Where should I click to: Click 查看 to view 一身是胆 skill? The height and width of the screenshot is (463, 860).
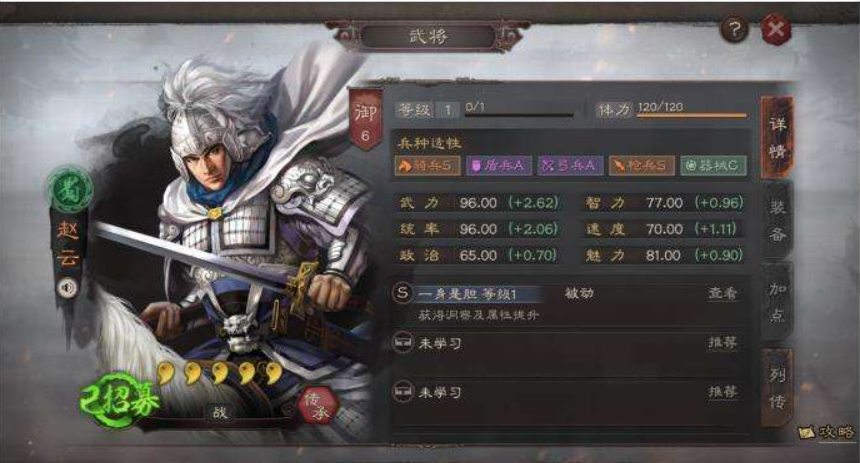722,293
